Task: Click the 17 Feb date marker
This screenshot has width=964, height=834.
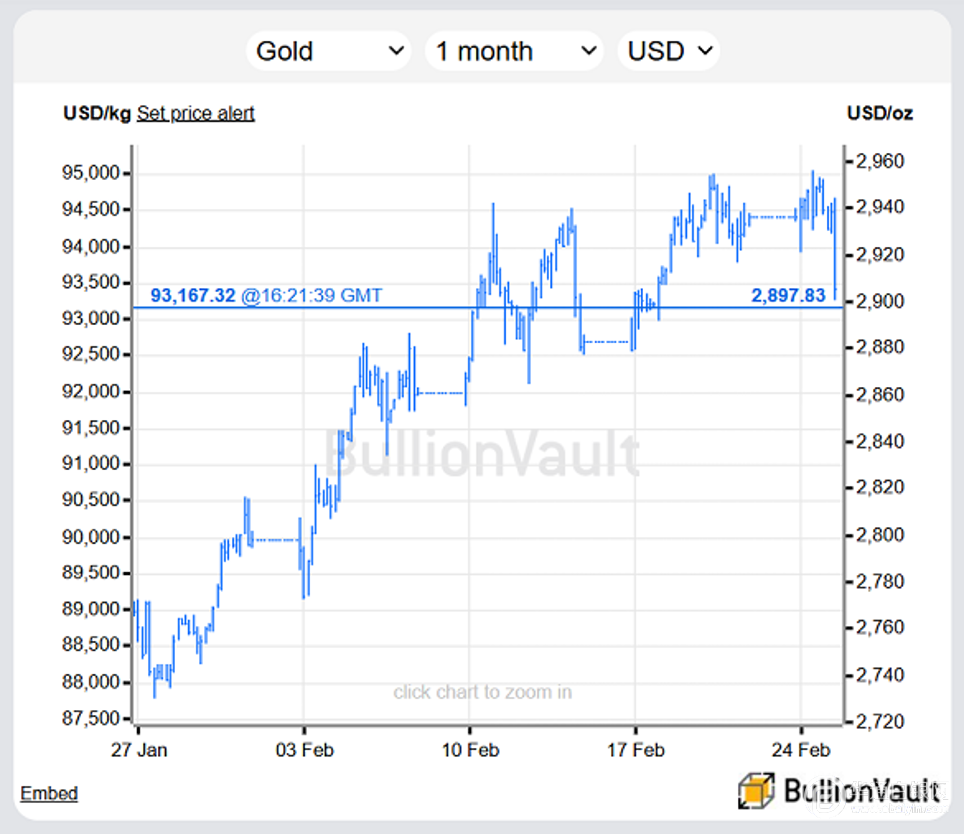Action: pos(636,750)
